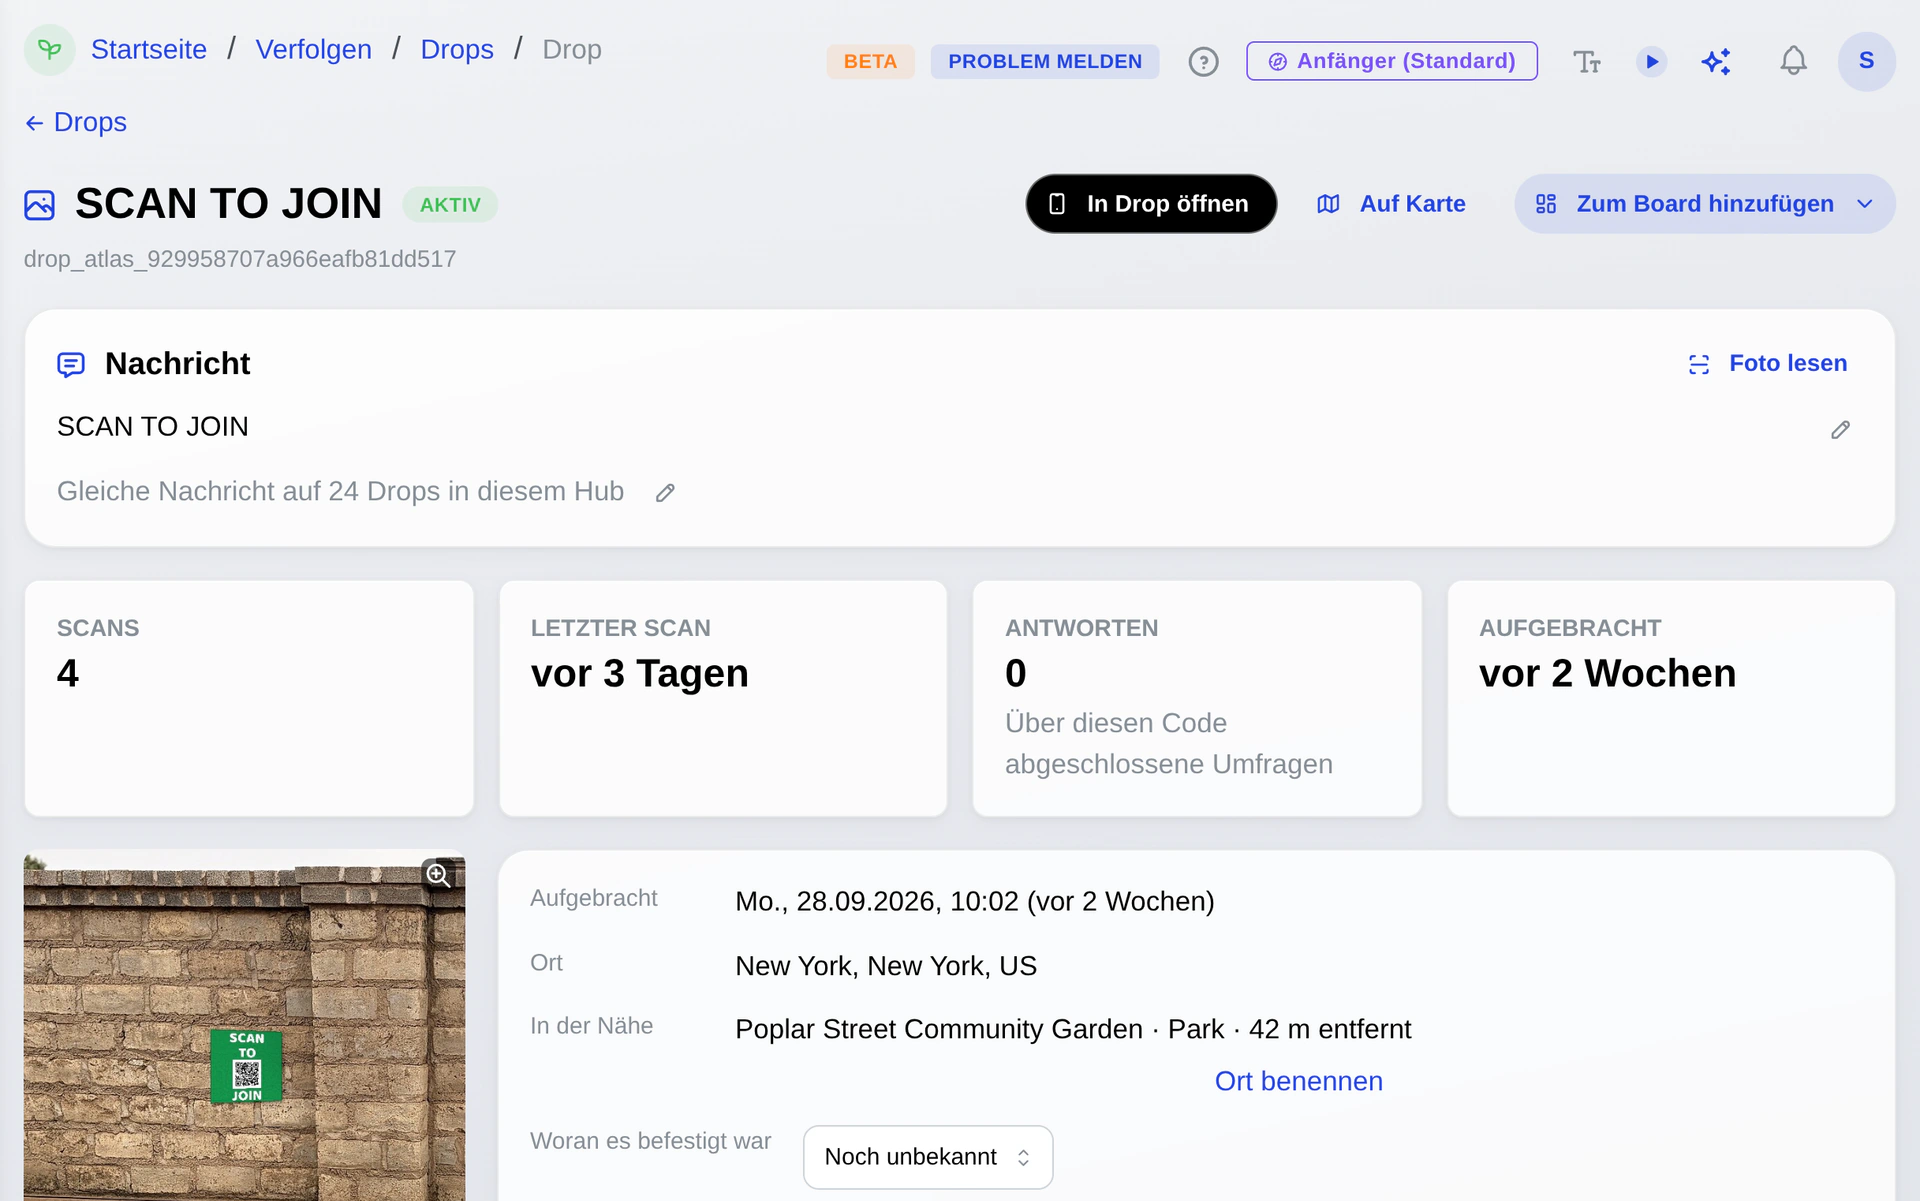Go to the Startseite breadcrumb
The image size is (1920, 1201).
[x=149, y=49]
